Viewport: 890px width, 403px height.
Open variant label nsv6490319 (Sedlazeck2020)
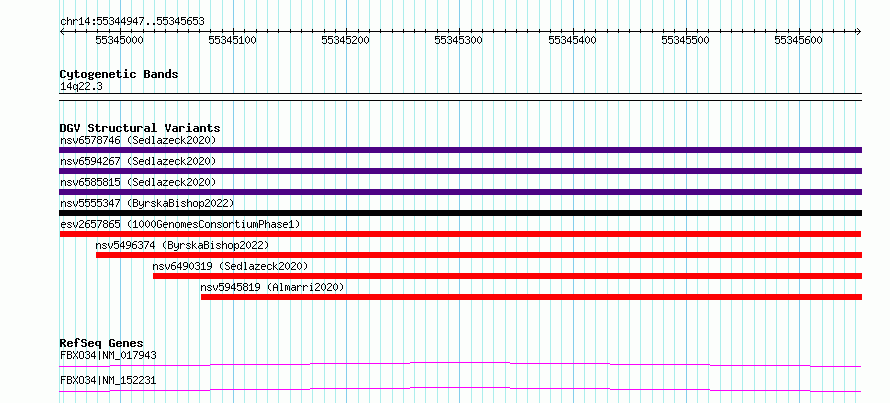tap(230, 266)
